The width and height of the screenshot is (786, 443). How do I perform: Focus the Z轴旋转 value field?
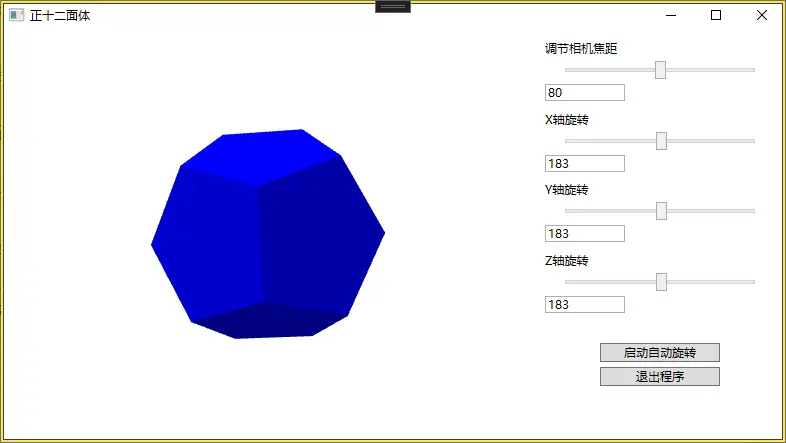[584, 305]
